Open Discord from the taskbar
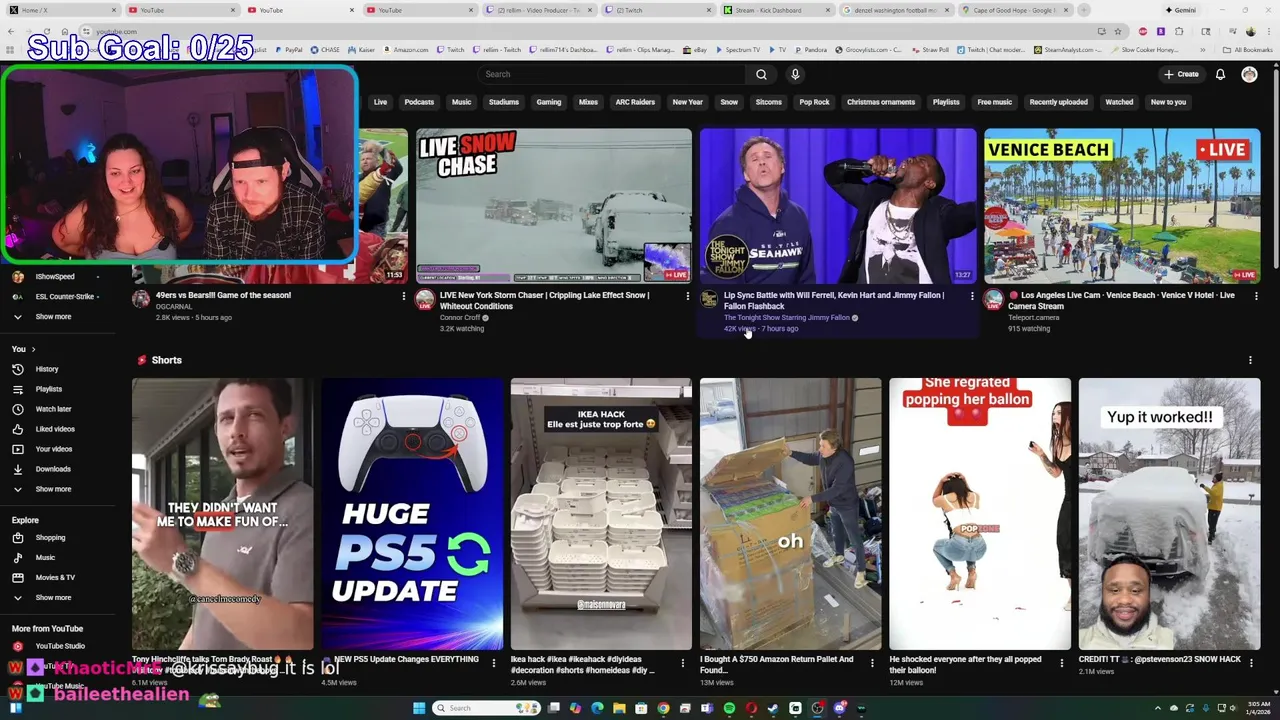1280x720 pixels. click(x=840, y=708)
